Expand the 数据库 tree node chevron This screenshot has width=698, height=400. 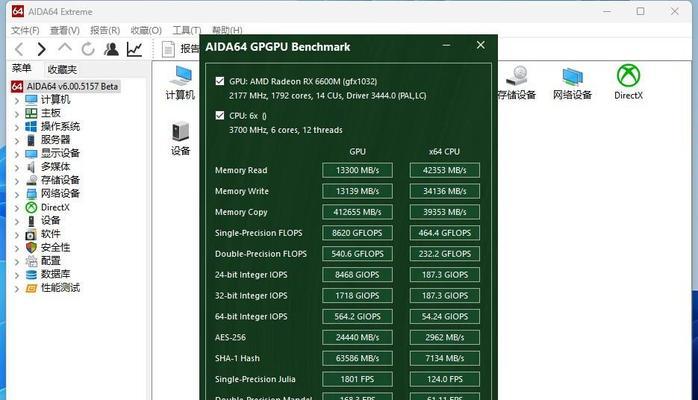[x=17, y=275]
